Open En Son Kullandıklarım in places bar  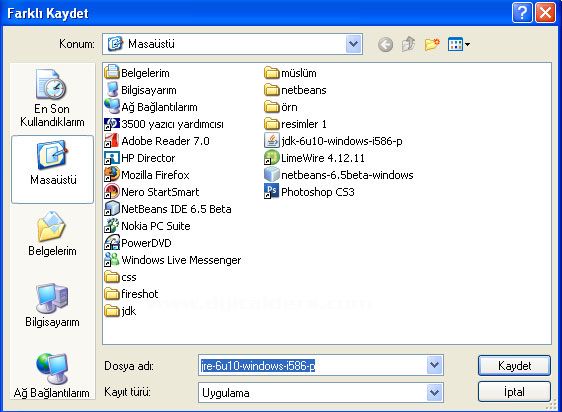[52, 98]
